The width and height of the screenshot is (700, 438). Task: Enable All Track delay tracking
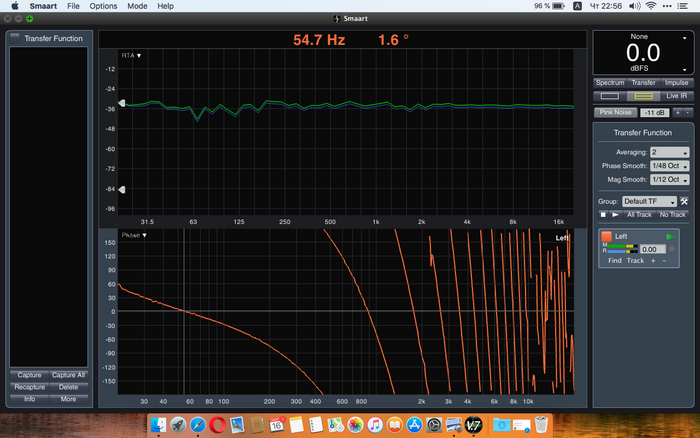click(639, 214)
